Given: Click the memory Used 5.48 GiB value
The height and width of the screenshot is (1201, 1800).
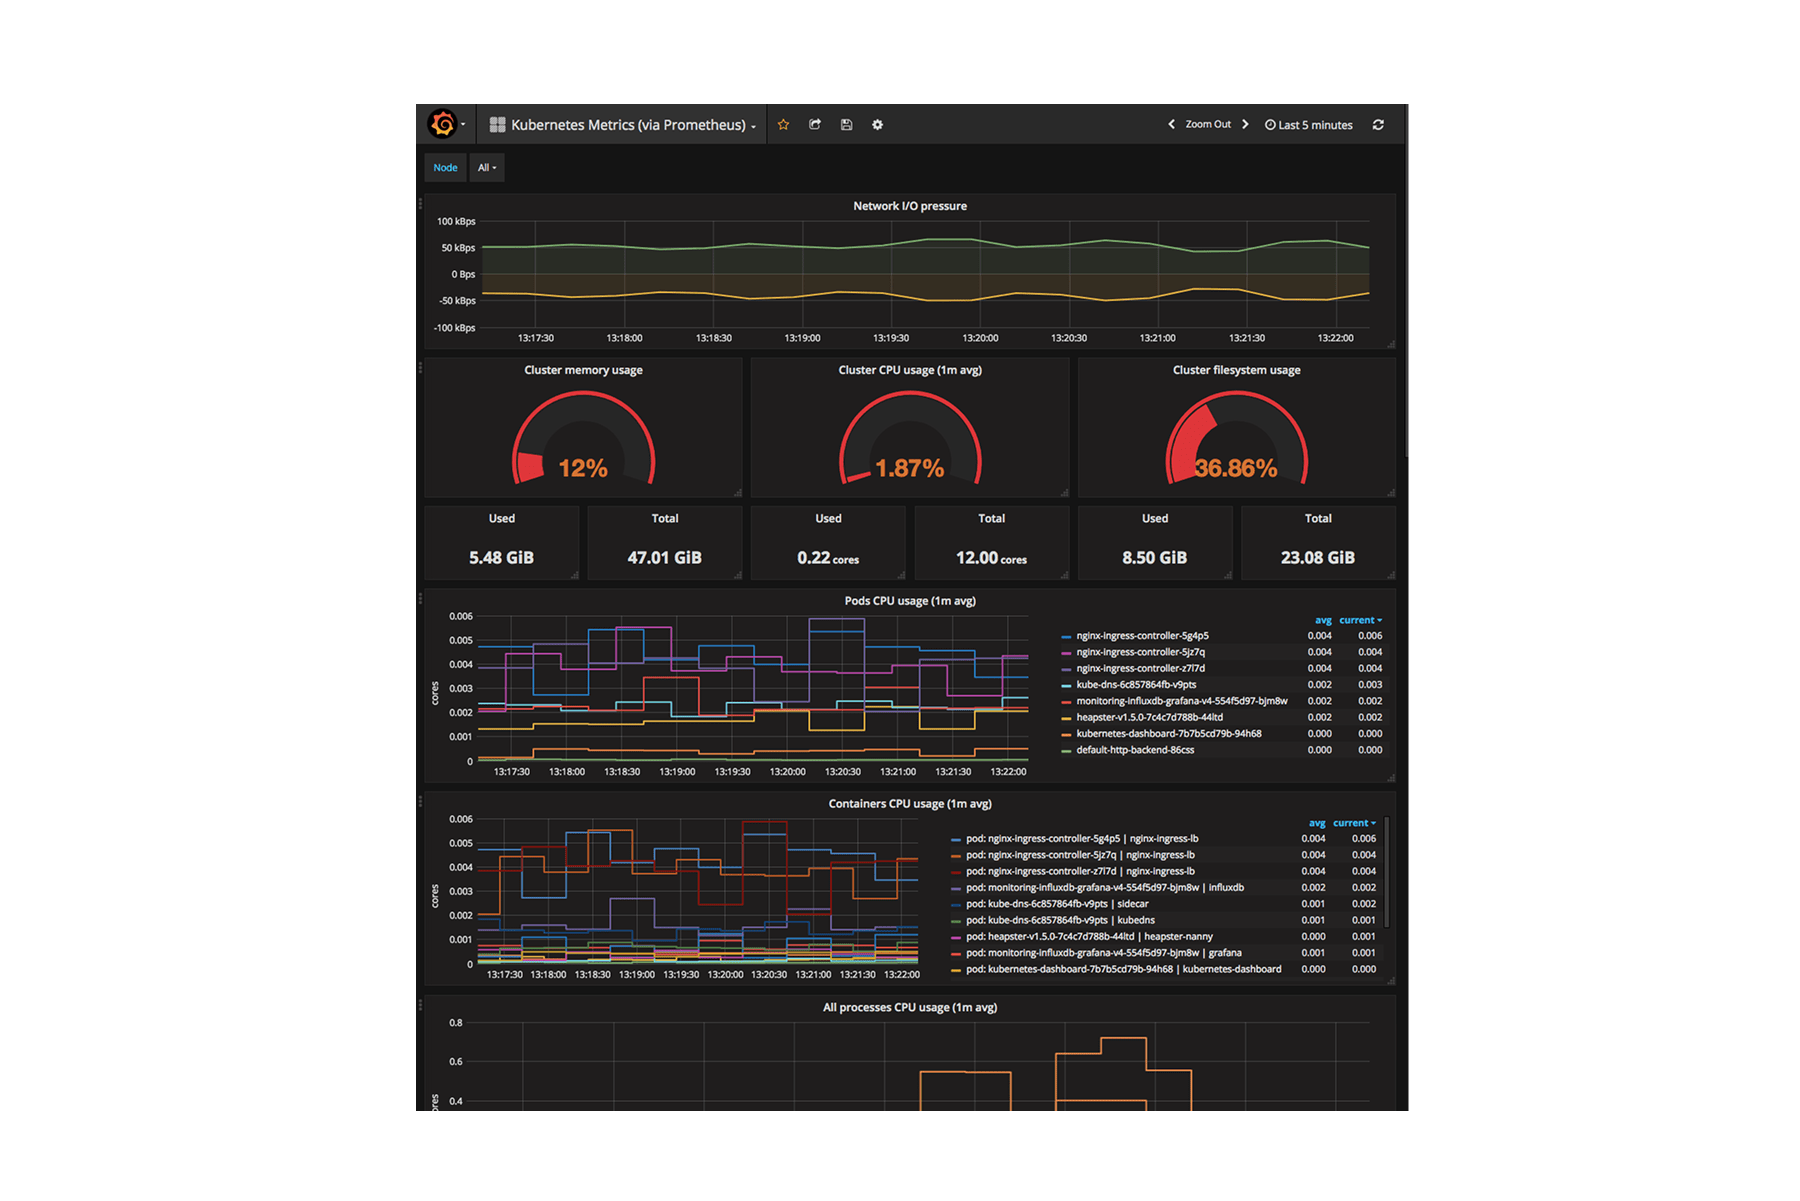Looking at the screenshot, I should click(x=501, y=558).
